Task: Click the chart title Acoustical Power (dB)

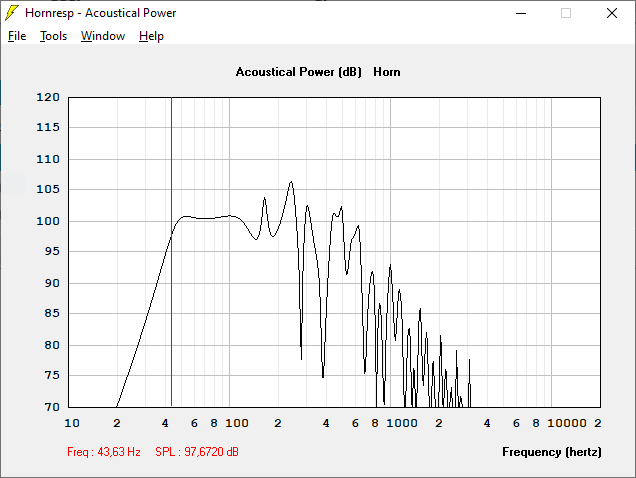Action: 298,72
